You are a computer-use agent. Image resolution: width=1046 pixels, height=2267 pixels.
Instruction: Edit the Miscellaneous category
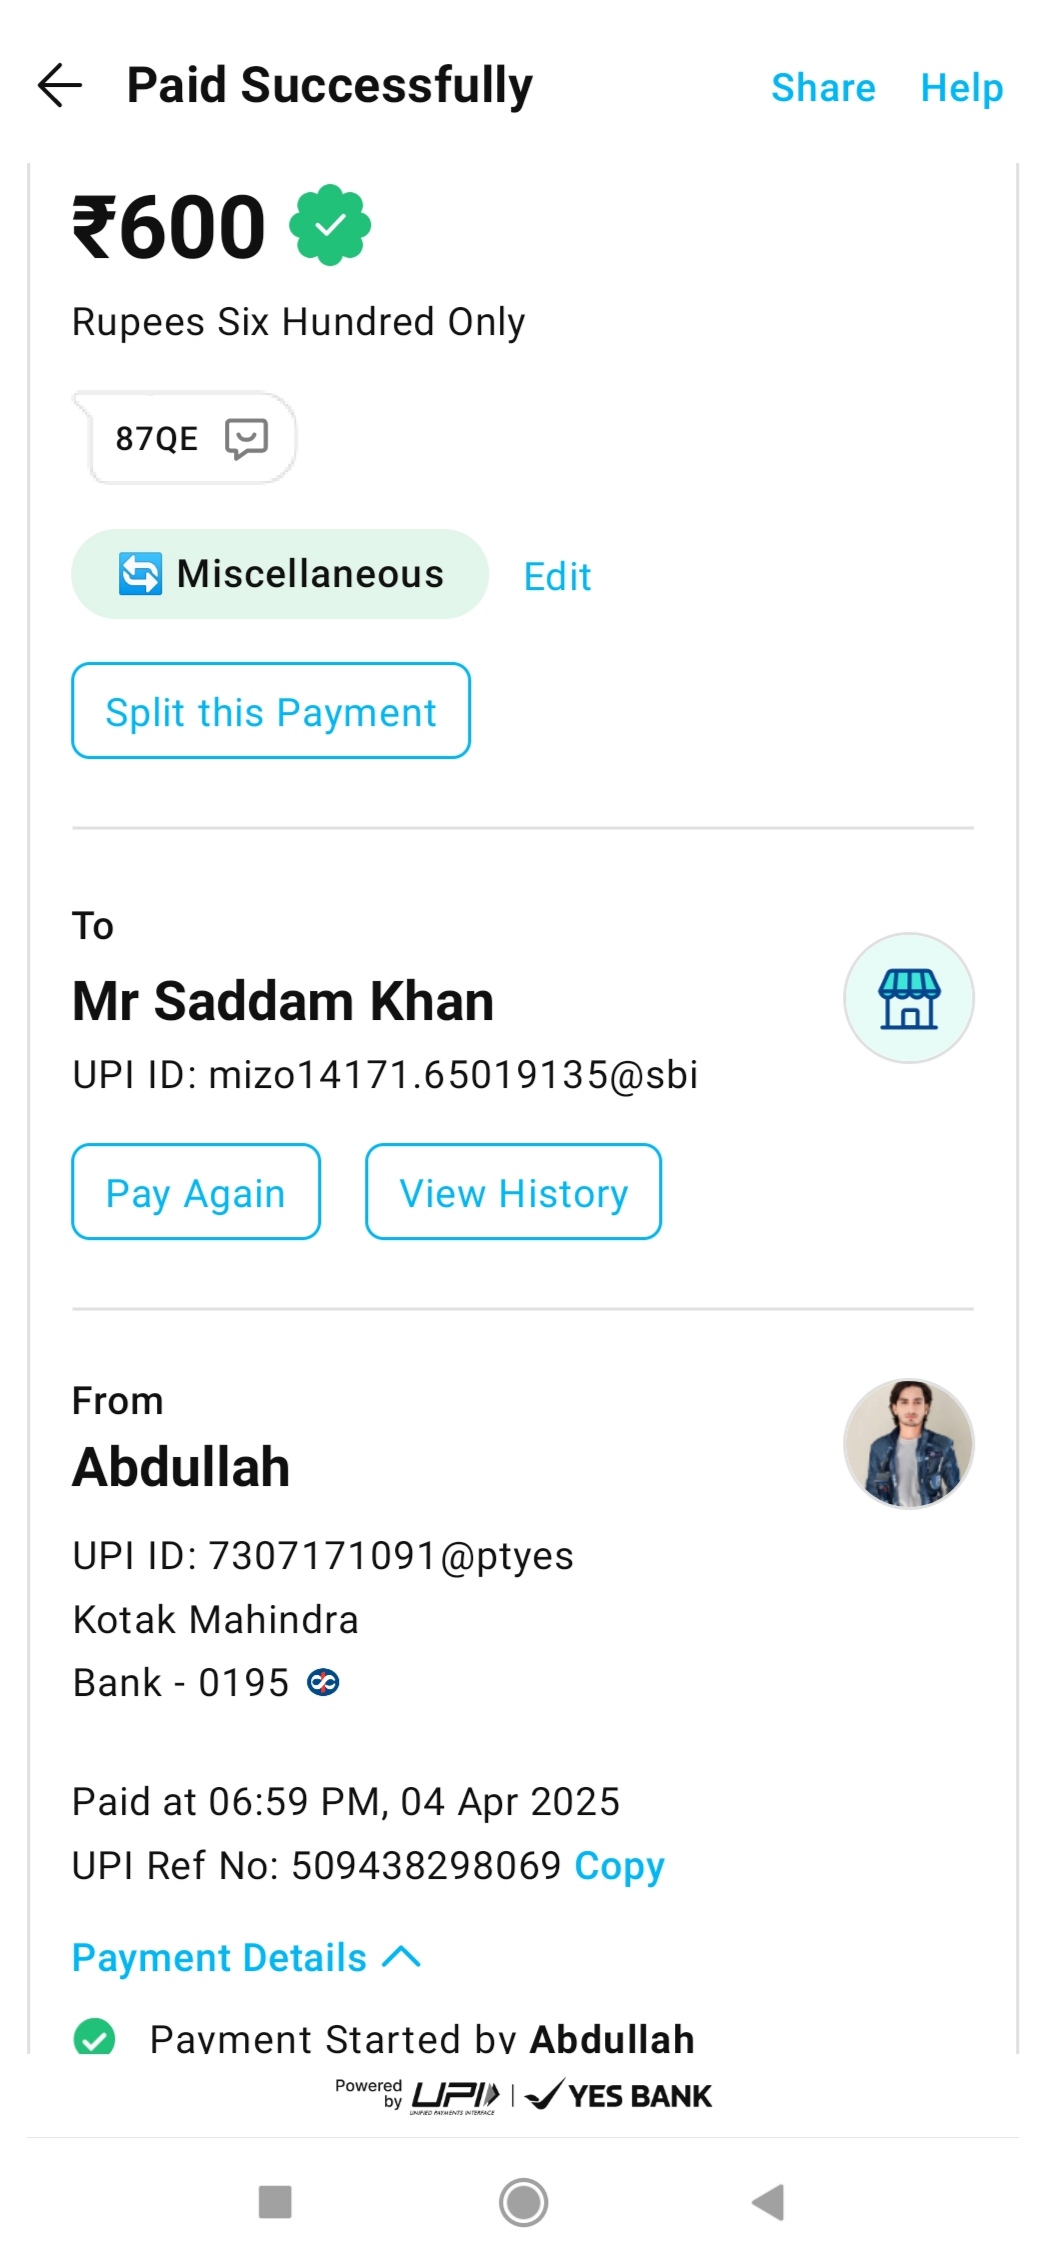coord(557,577)
